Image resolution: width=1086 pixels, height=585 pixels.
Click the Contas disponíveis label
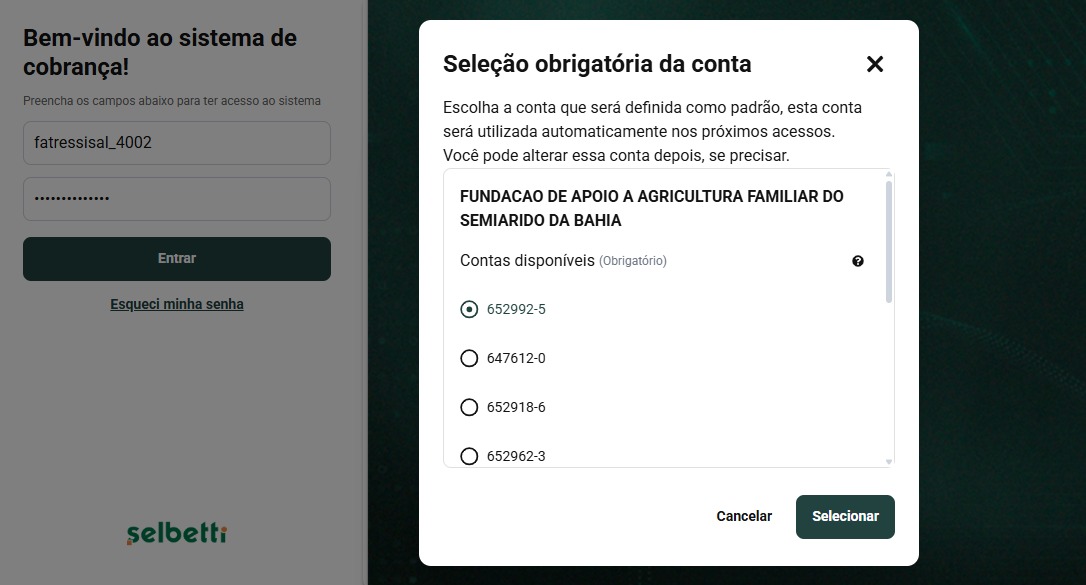(526, 260)
